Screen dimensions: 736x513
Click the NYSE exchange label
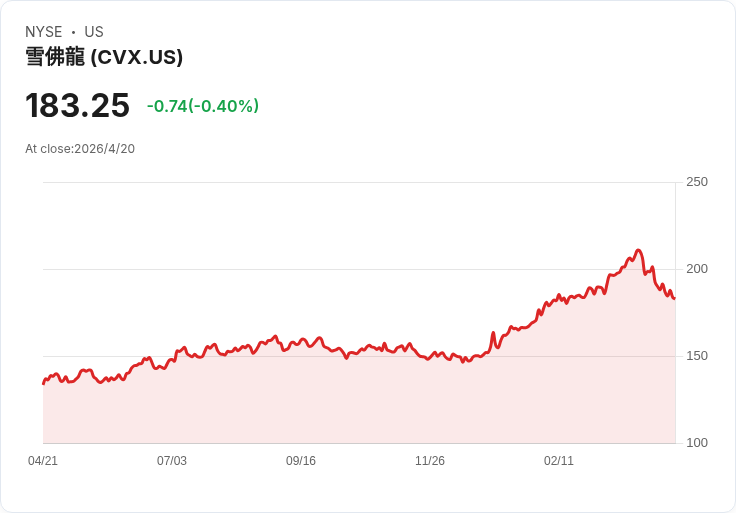[44, 32]
